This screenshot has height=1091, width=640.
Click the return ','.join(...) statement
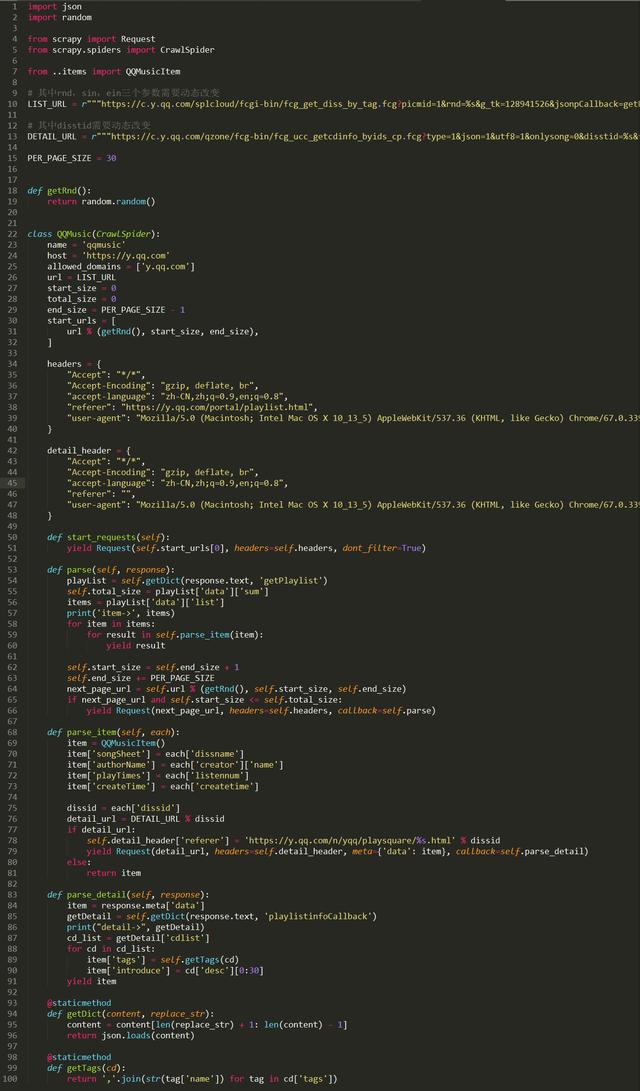pyautogui.click(x=202, y=1078)
